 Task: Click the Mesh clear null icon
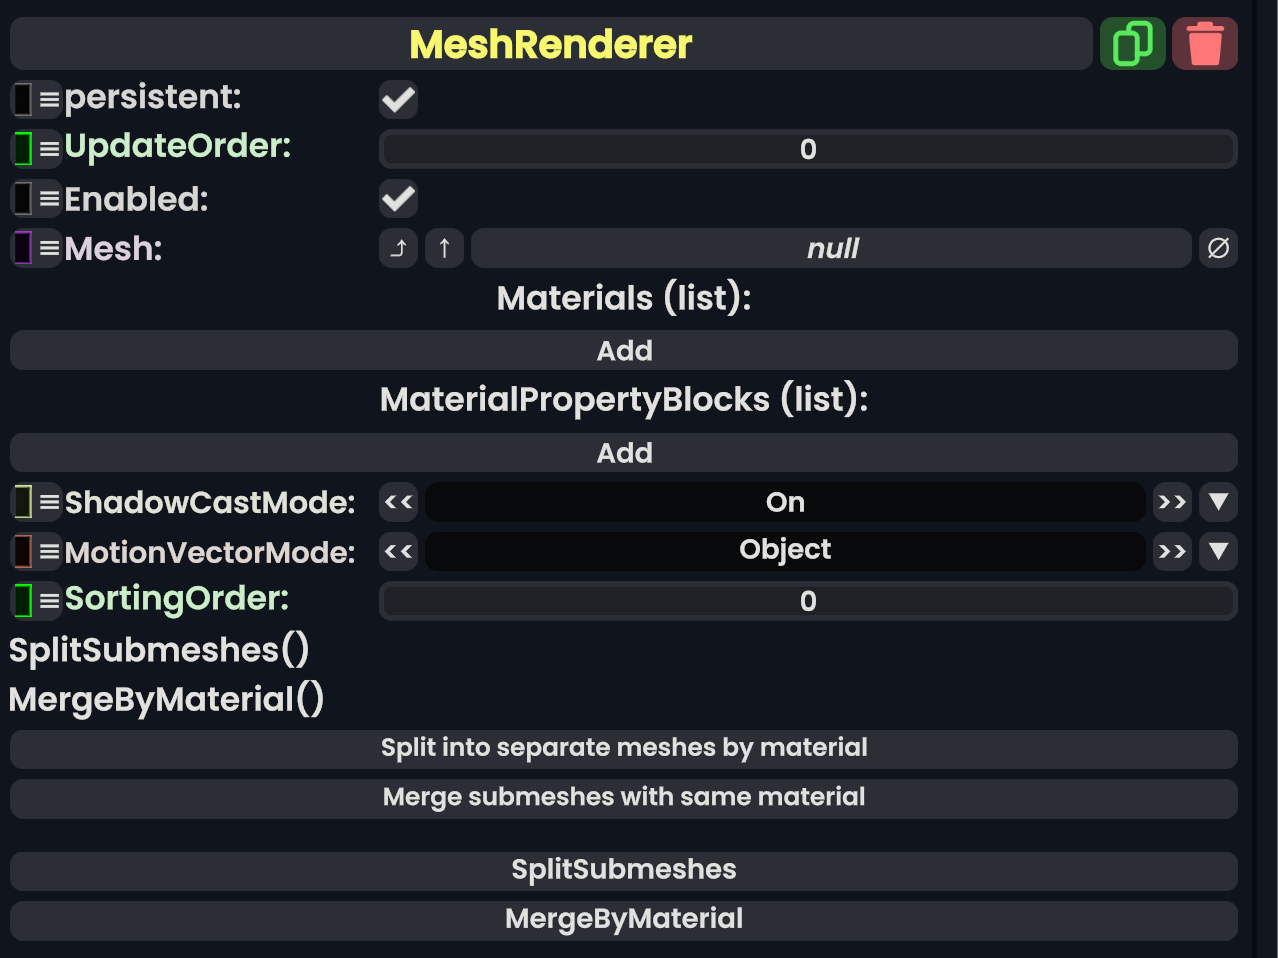click(x=1218, y=248)
